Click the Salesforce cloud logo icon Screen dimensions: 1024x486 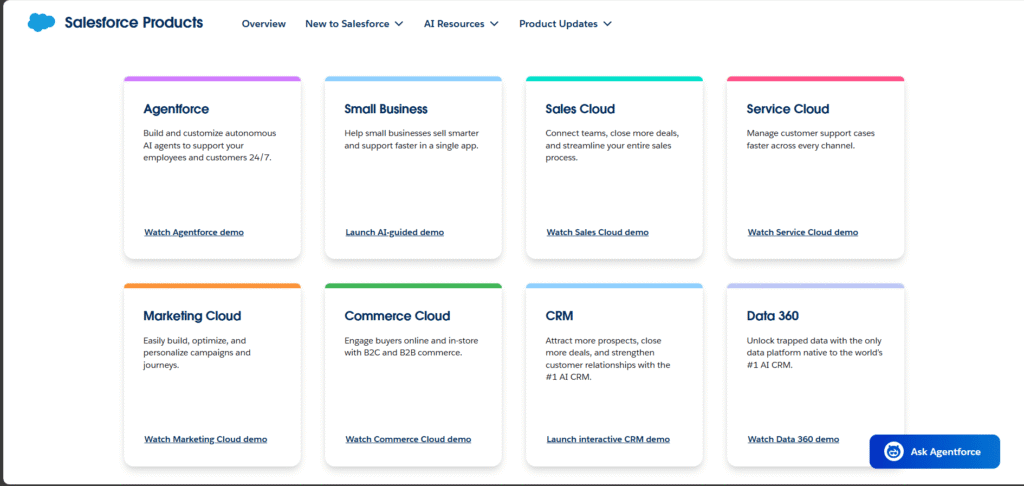click(x=42, y=22)
